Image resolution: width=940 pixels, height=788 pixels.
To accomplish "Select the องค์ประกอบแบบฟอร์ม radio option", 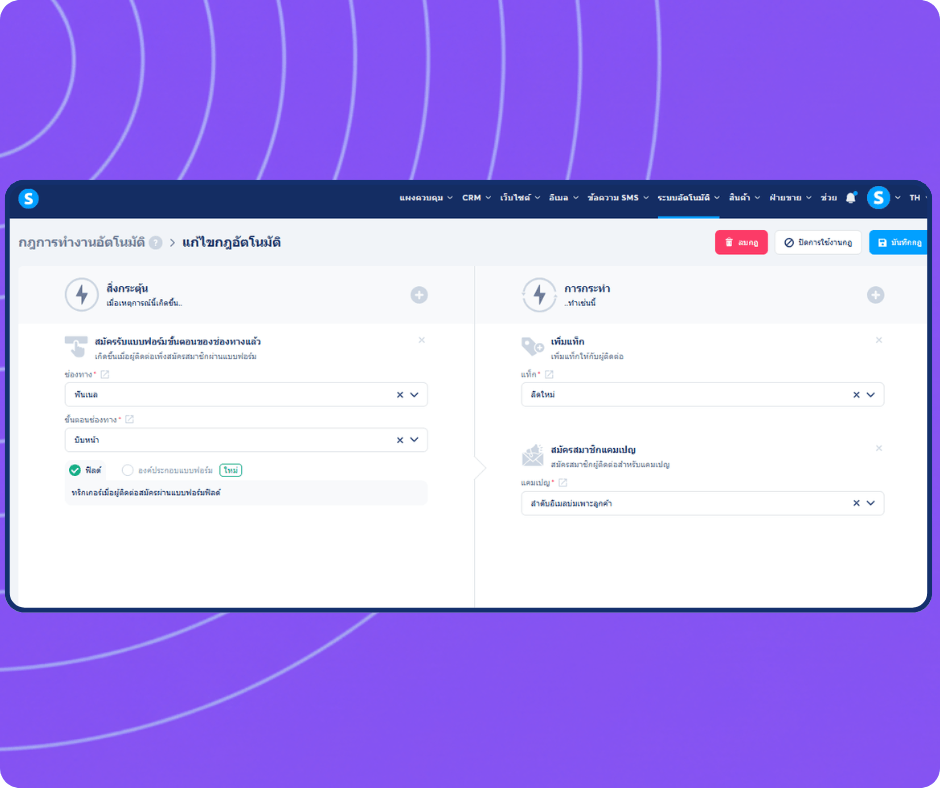I will (127, 470).
